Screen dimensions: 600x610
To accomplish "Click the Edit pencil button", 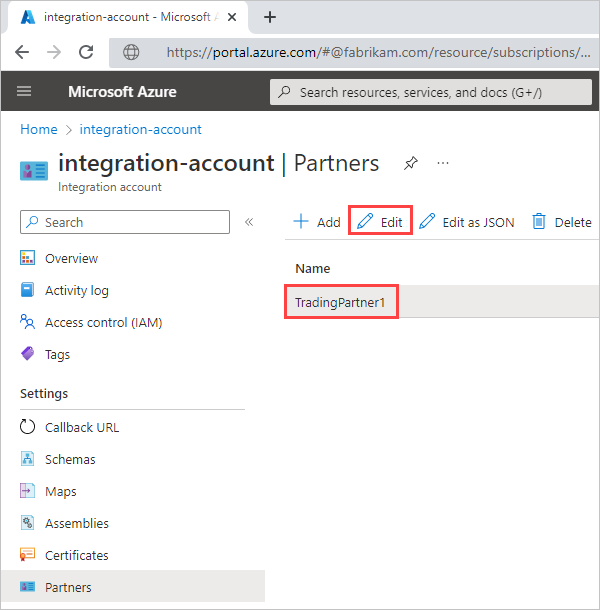I will (380, 222).
